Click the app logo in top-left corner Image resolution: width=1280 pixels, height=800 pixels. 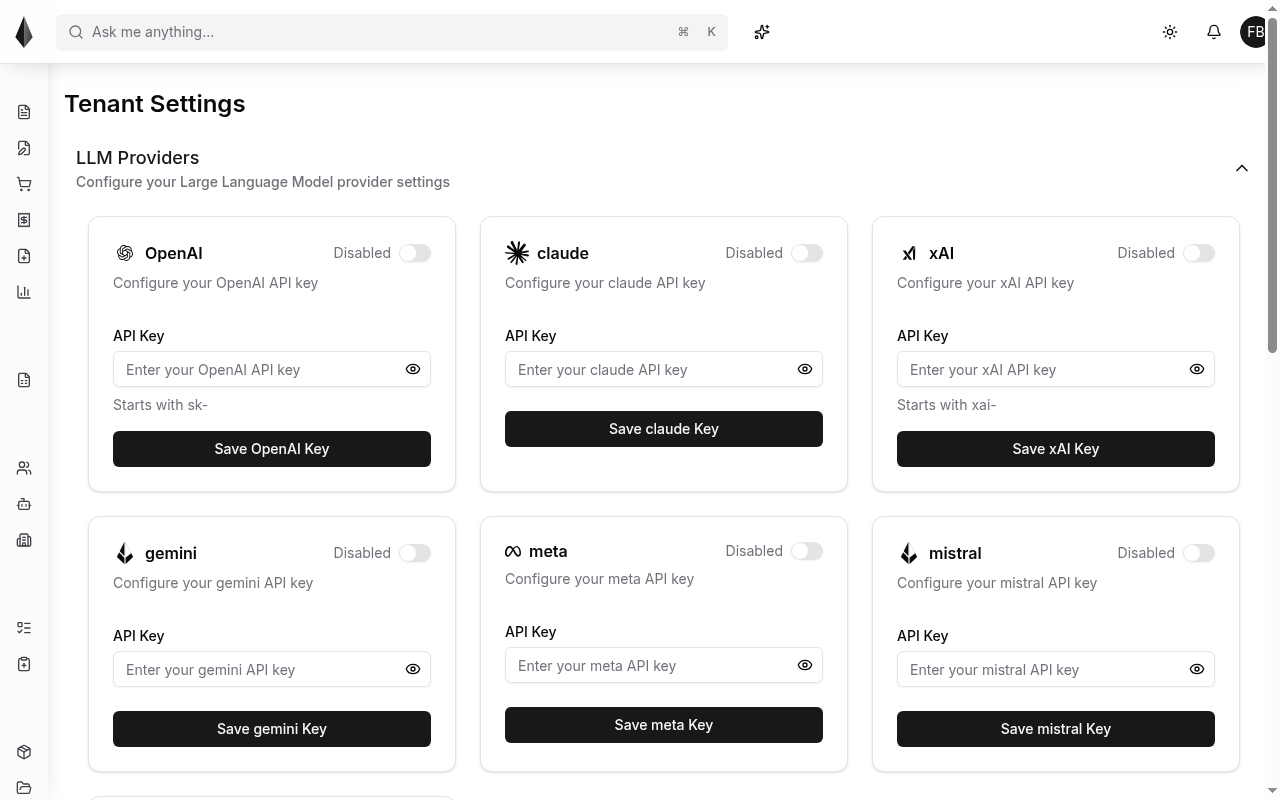(24, 32)
